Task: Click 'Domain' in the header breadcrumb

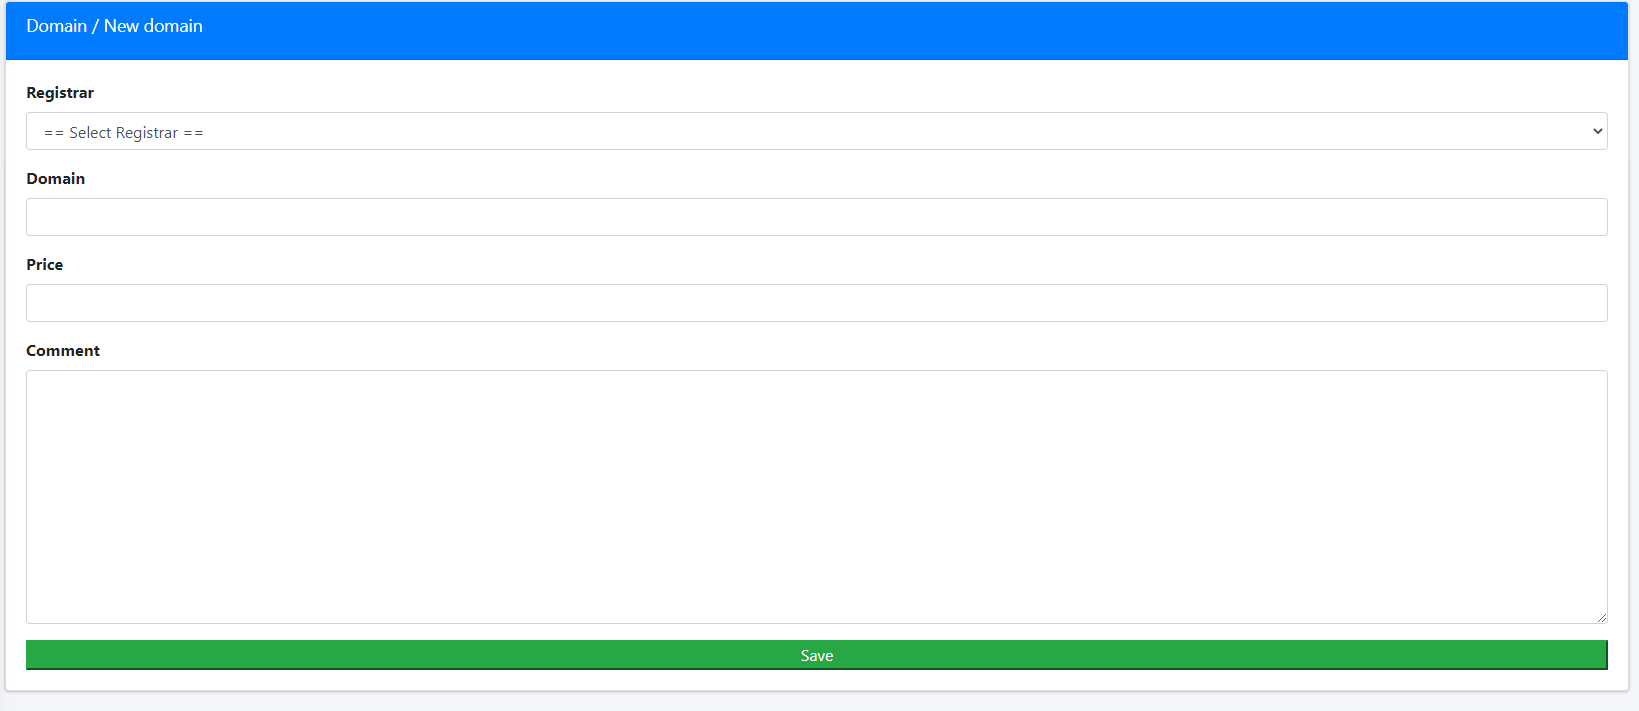Action: click(x=57, y=26)
